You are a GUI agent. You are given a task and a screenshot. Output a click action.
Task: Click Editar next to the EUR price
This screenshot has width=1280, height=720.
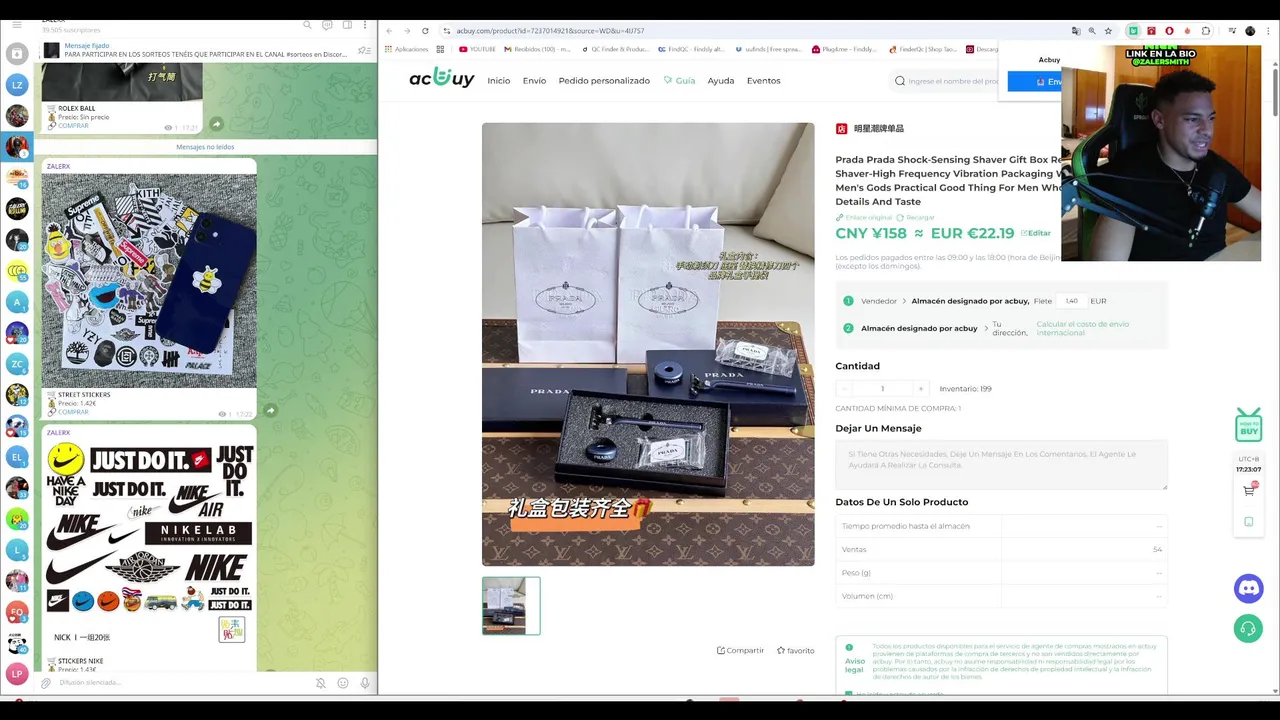tap(1036, 233)
